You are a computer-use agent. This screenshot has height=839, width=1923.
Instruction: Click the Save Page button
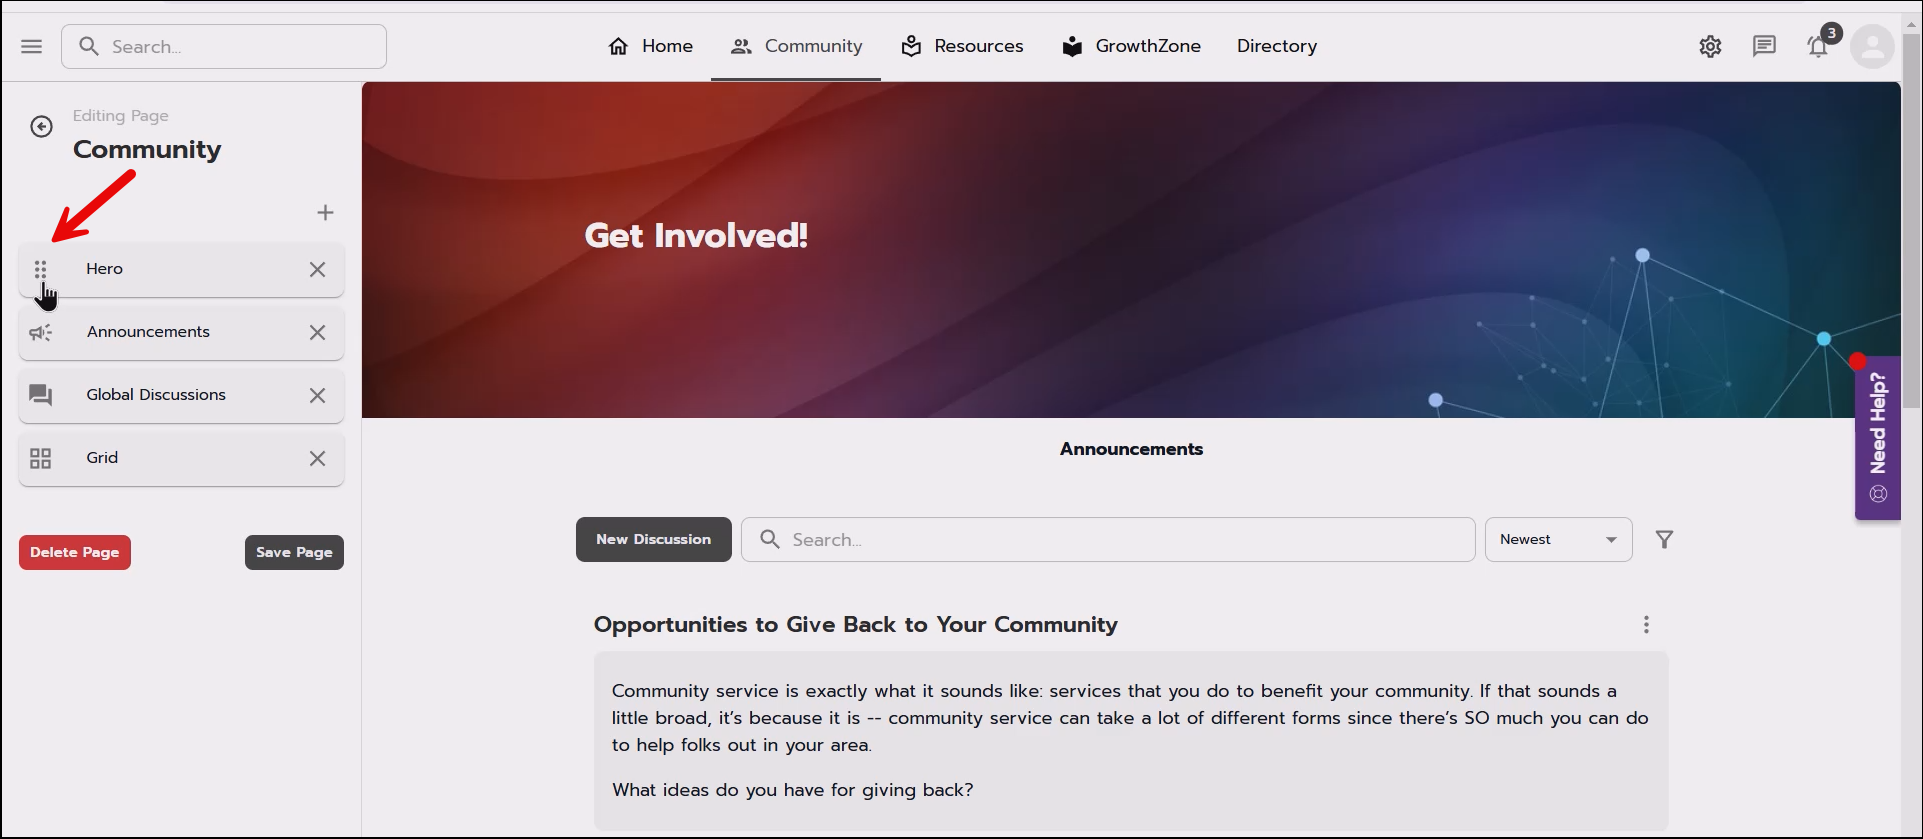coord(294,553)
